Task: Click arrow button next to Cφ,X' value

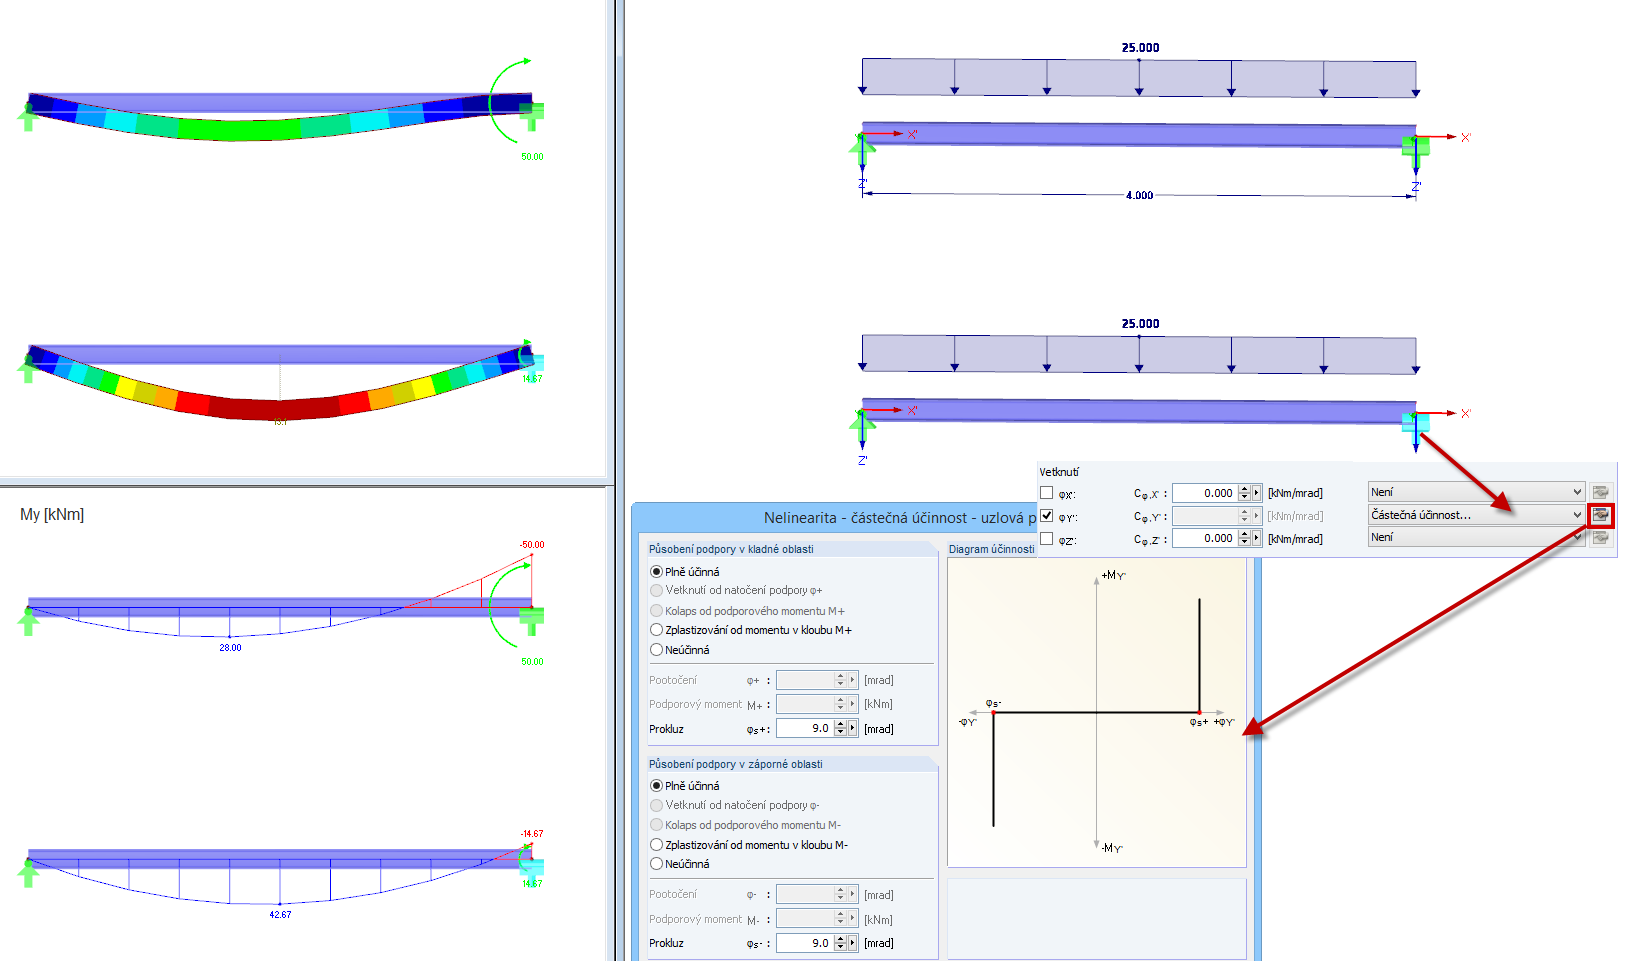Action: tap(1257, 493)
